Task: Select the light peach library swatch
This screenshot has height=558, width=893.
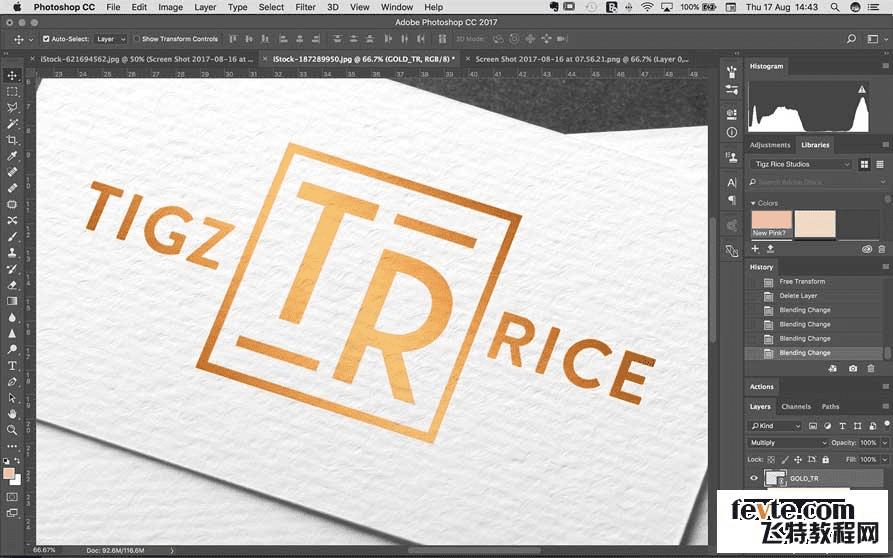Action: (815, 224)
